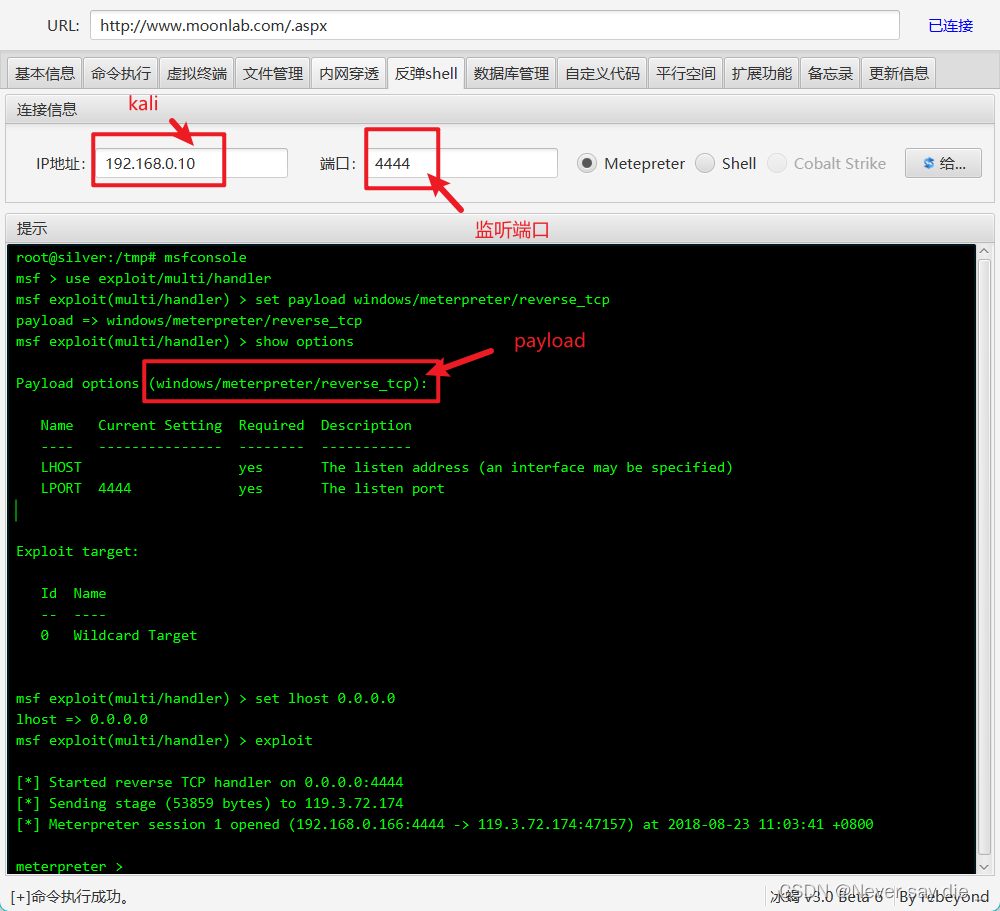This screenshot has height=911, width=1000.
Task: Open the 平行空间 tab
Action: (x=686, y=73)
